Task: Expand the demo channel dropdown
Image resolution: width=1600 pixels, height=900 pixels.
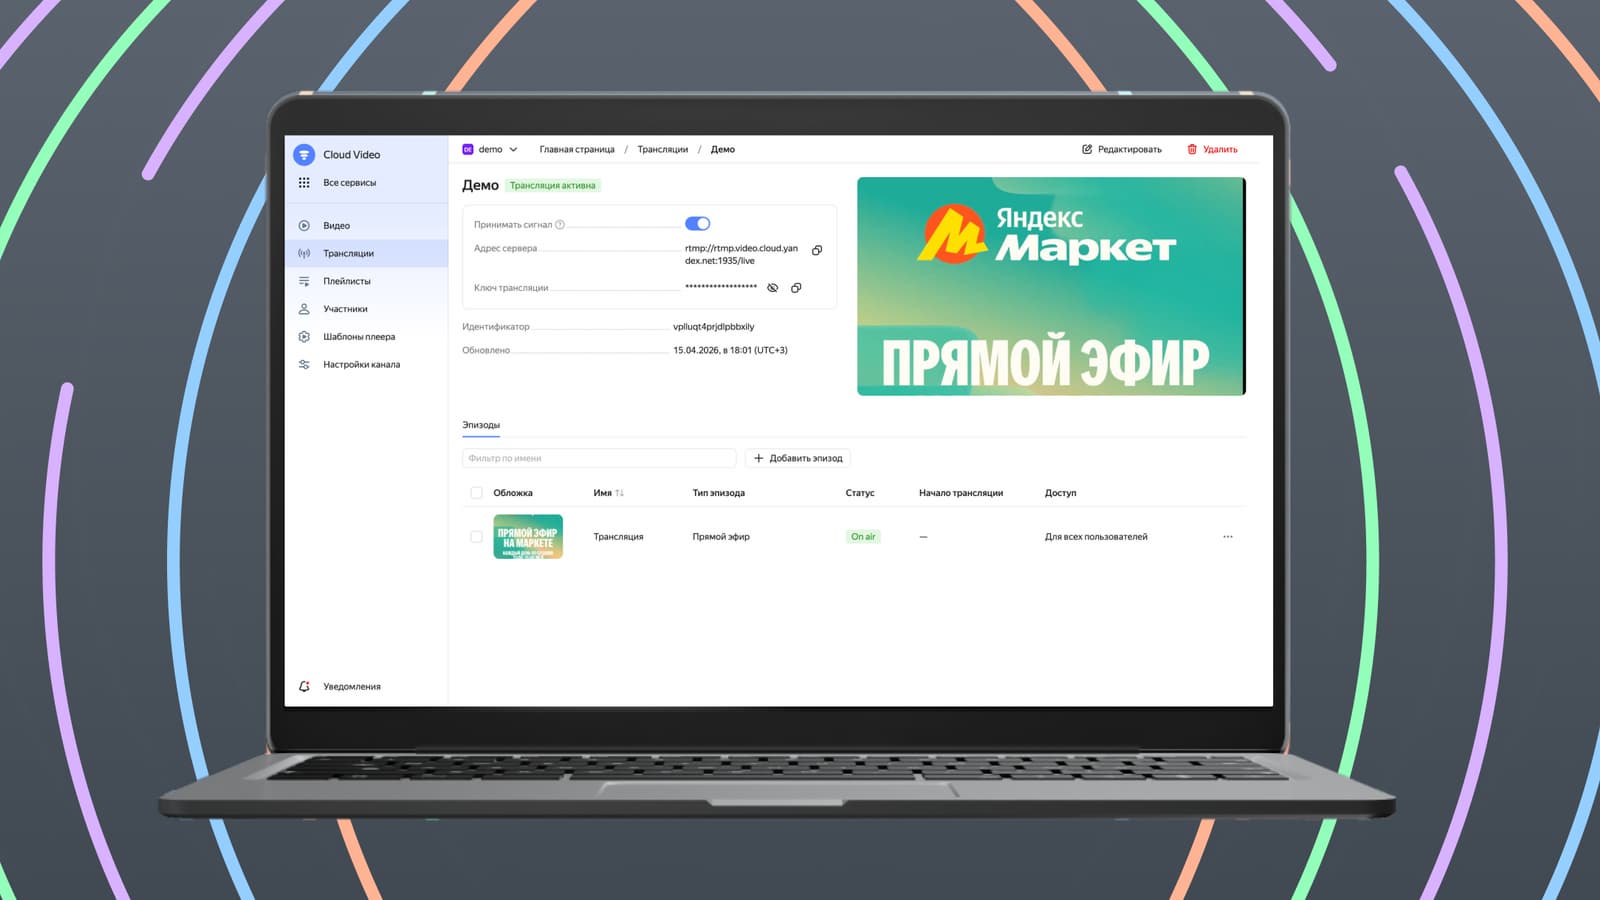Action: 490,150
